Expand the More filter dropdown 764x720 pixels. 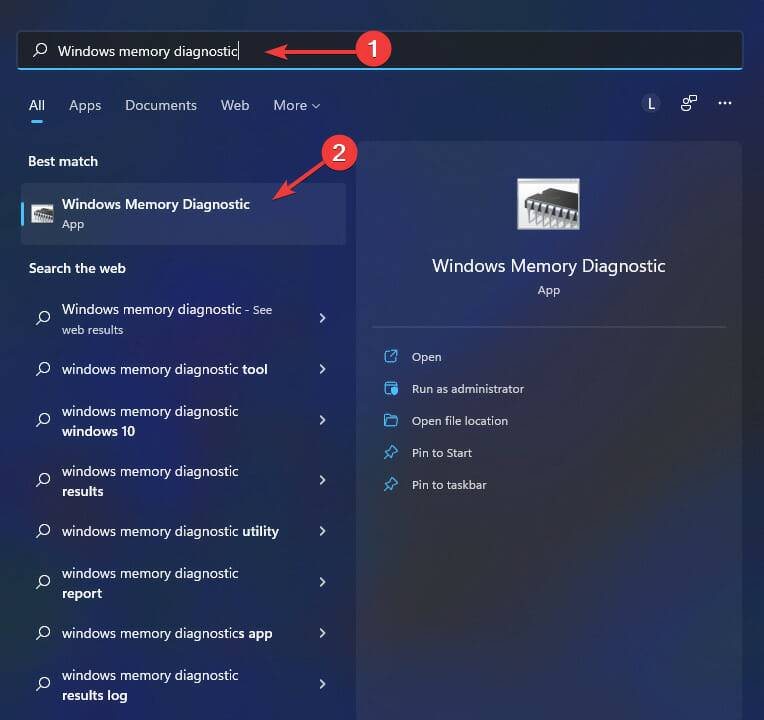[x=296, y=106]
